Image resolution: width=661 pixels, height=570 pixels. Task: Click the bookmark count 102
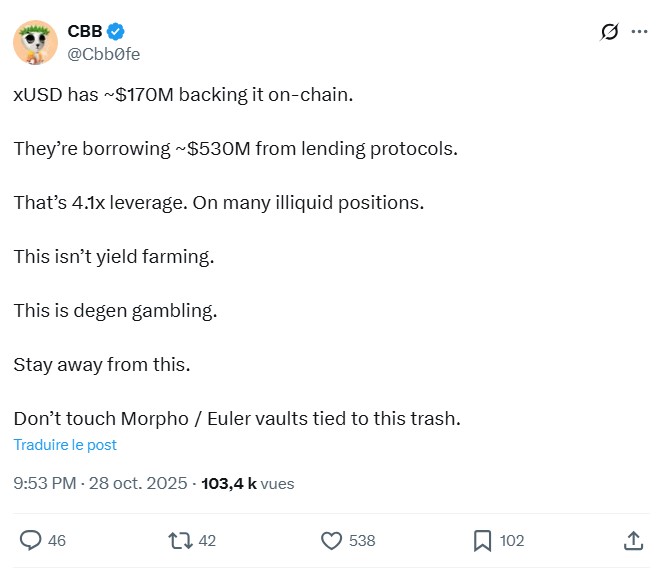tap(512, 540)
